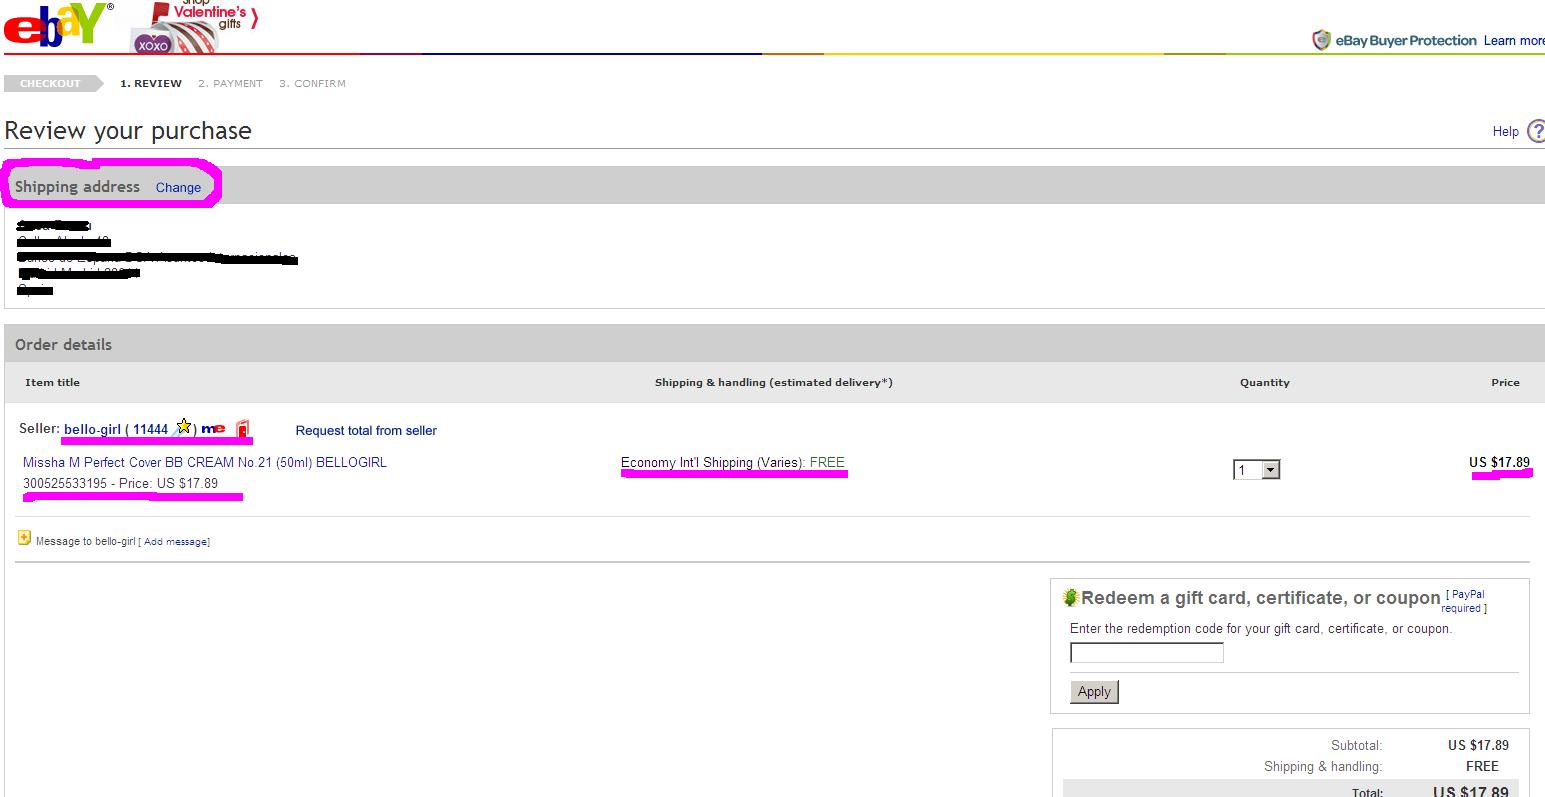Open the Quantity dropdown

pos(1257,470)
